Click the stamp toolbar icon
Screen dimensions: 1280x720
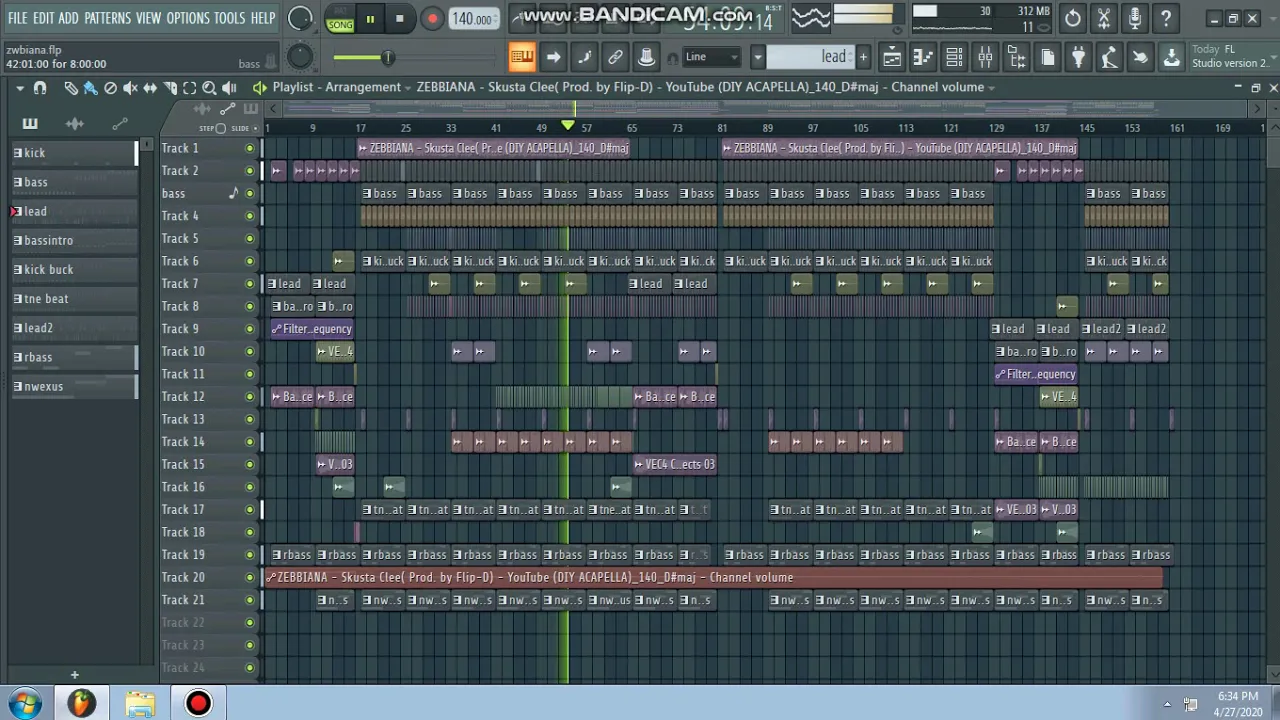[x=647, y=57]
